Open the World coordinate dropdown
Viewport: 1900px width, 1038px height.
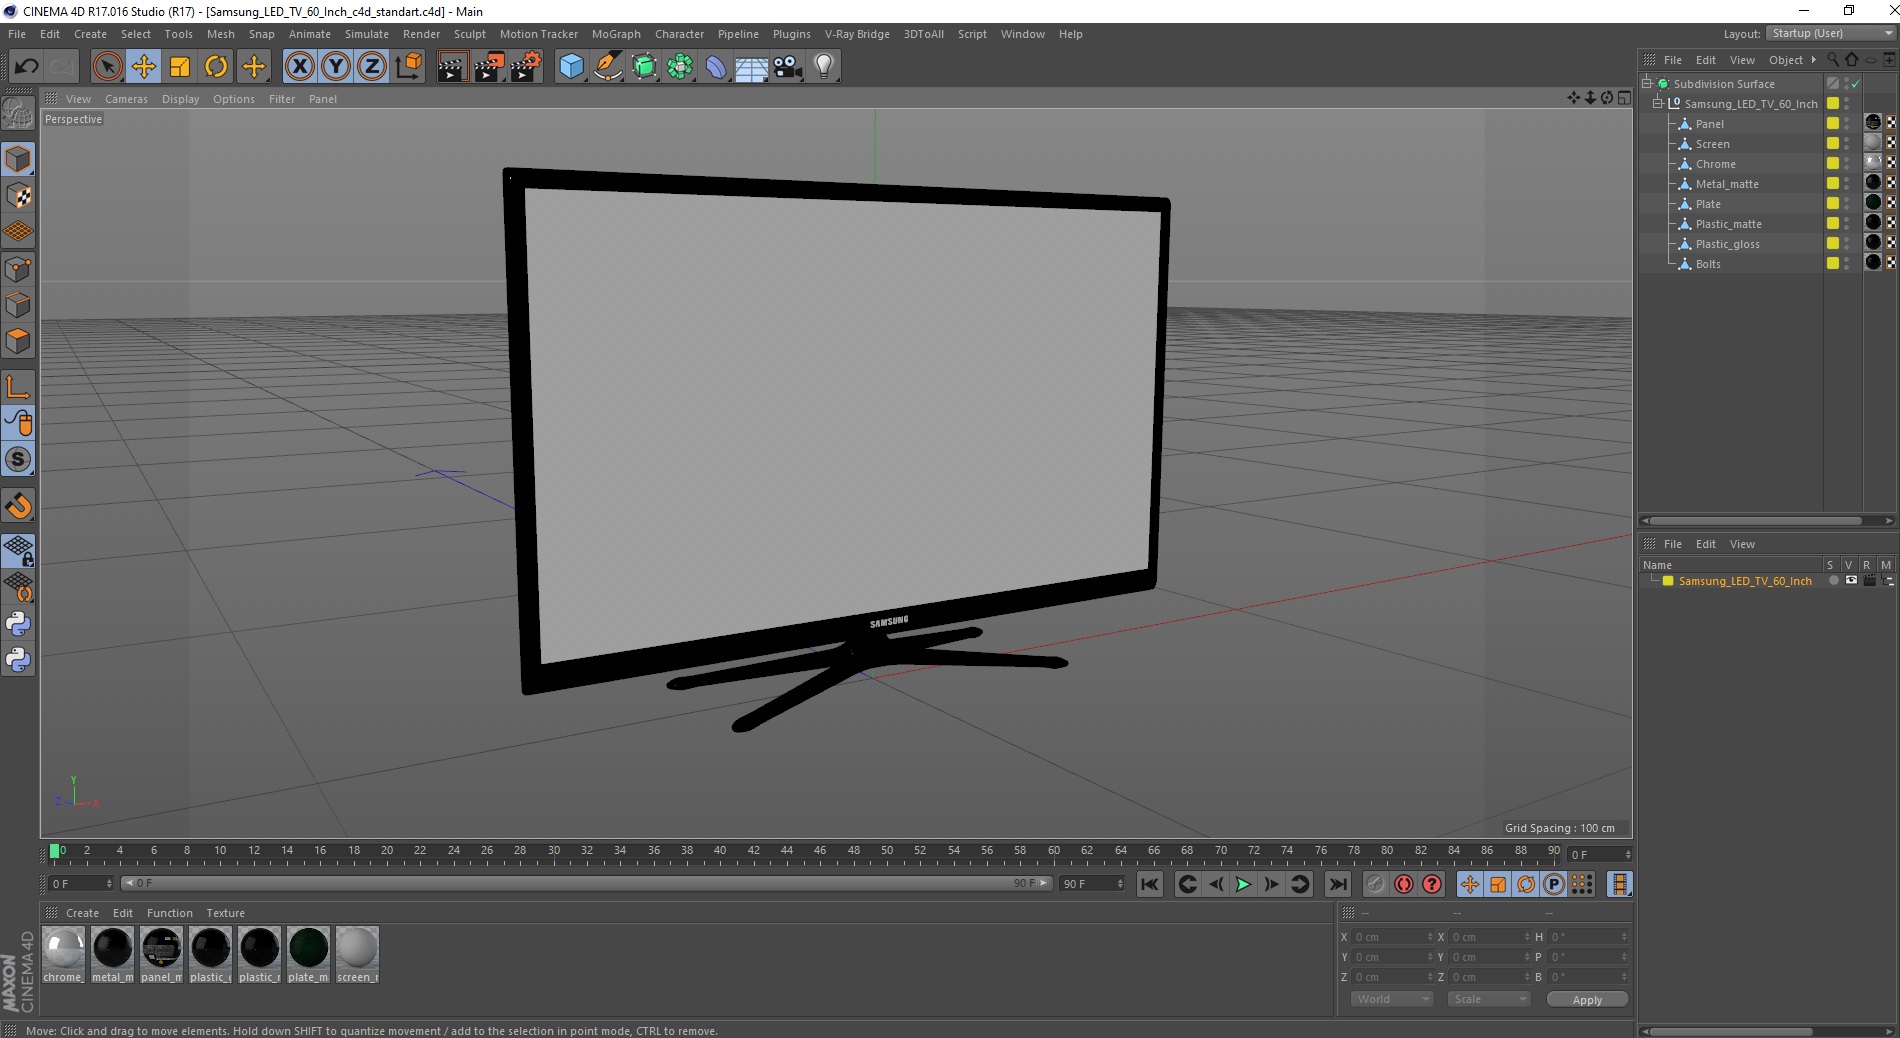tap(1391, 999)
